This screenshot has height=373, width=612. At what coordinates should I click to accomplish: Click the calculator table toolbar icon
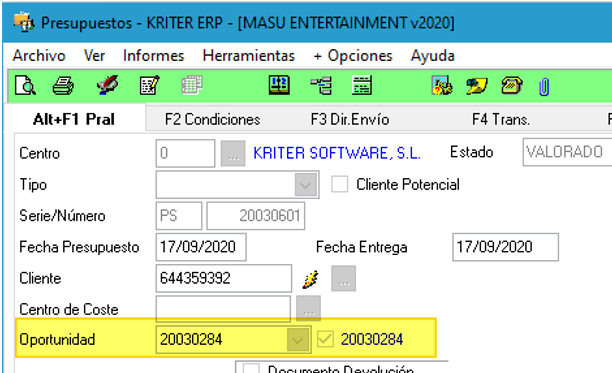tap(362, 85)
